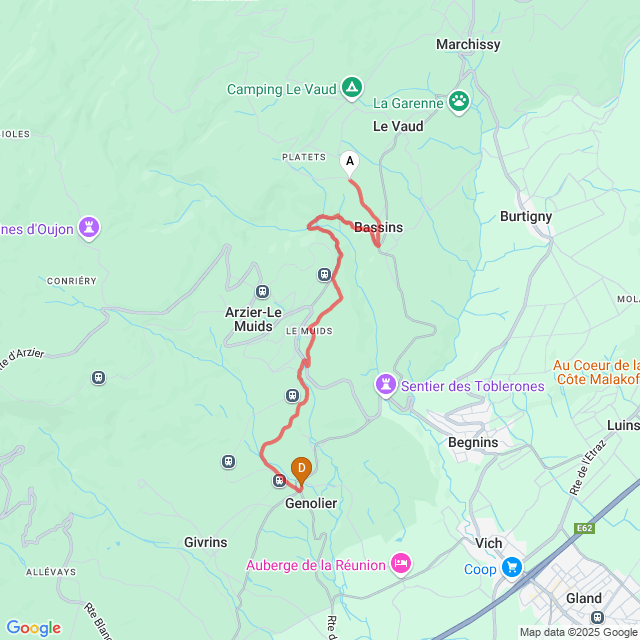This screenshot has width=640, height=640.
Task: Click the Au Coeur de la Côte restaurant label
Action: 596,372
